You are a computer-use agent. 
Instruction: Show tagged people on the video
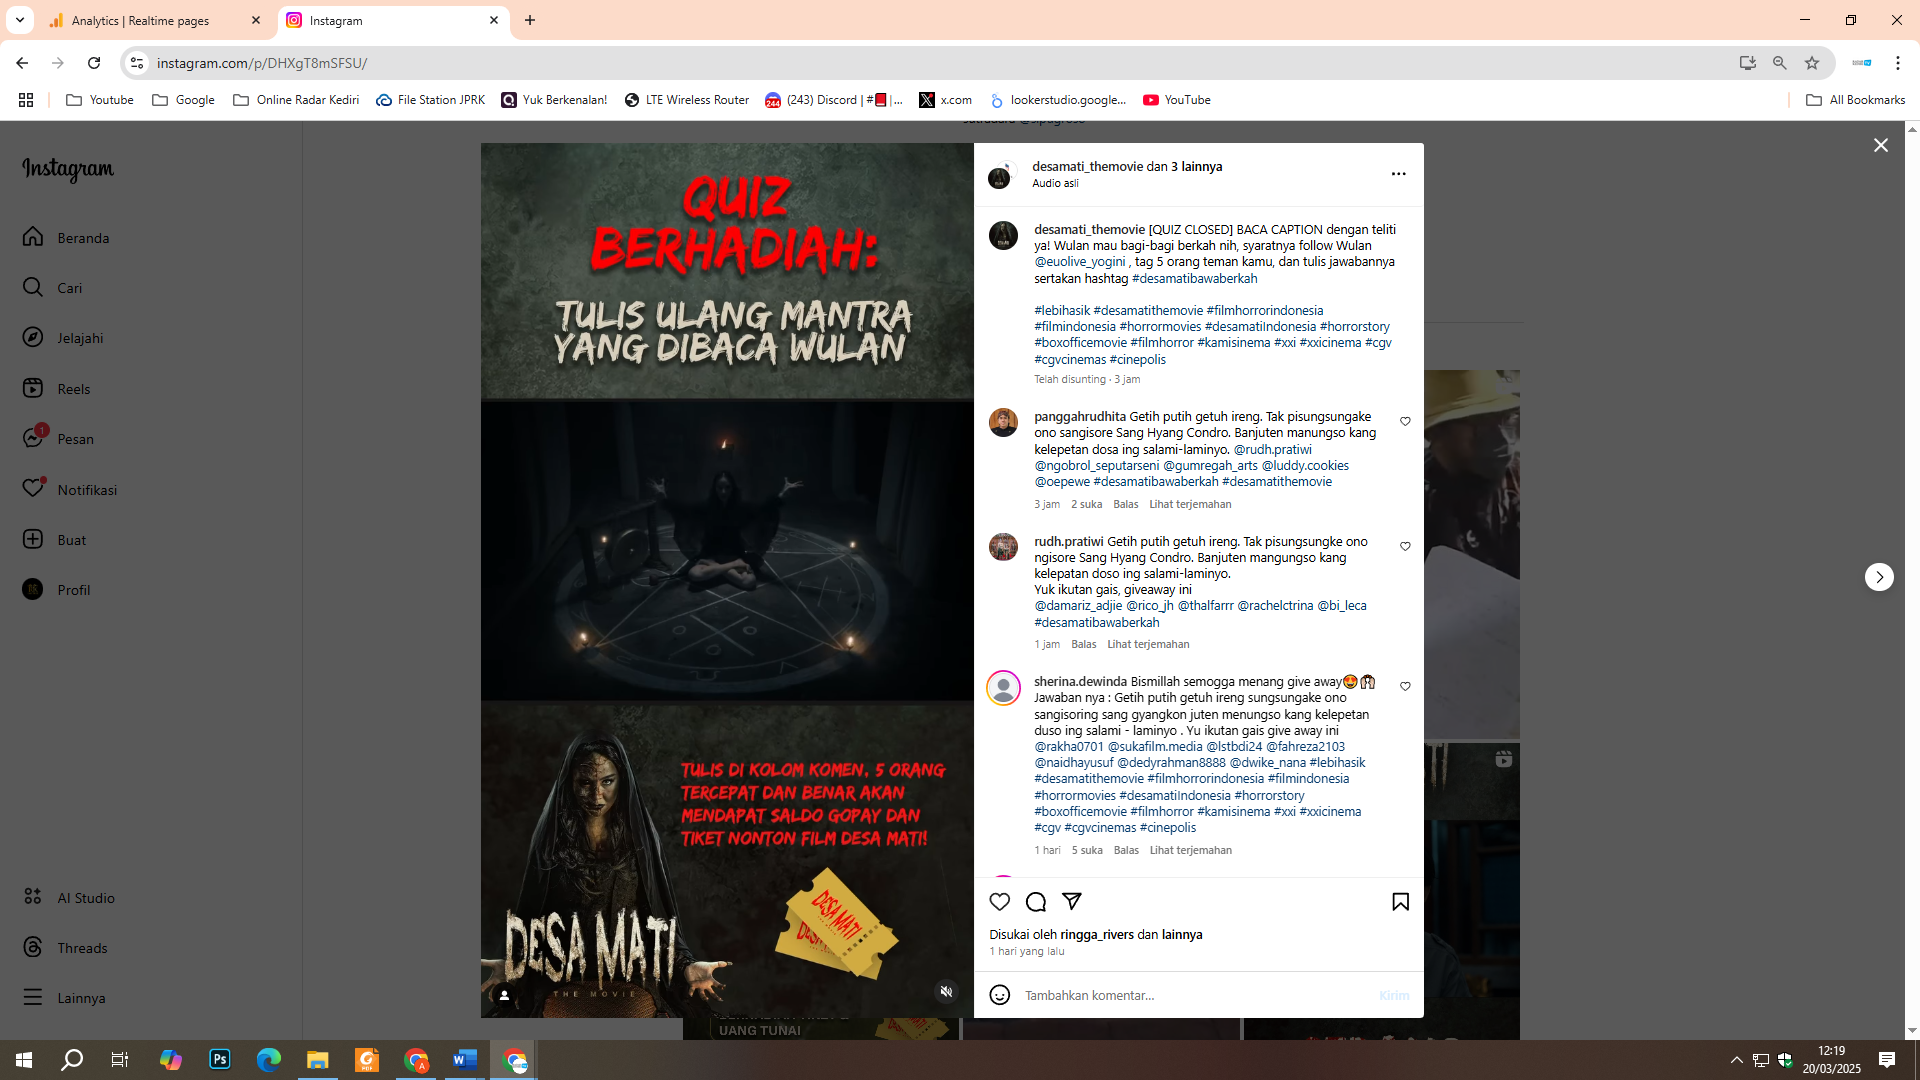504,994
